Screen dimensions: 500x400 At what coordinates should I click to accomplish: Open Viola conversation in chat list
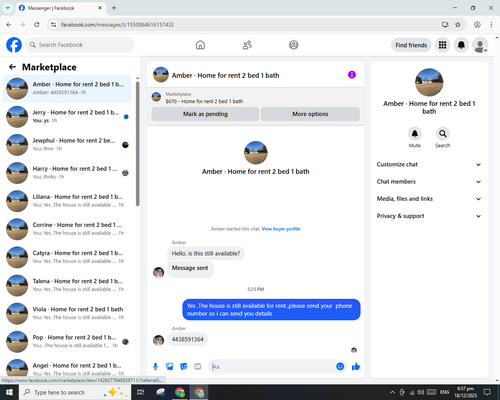tap(67, 313)
